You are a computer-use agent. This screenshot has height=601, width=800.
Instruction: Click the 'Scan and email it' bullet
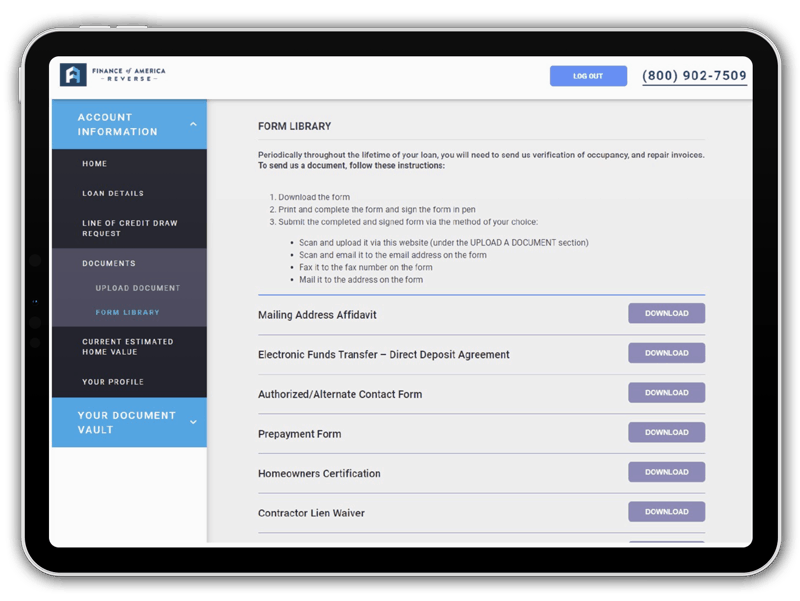(392, 255)
